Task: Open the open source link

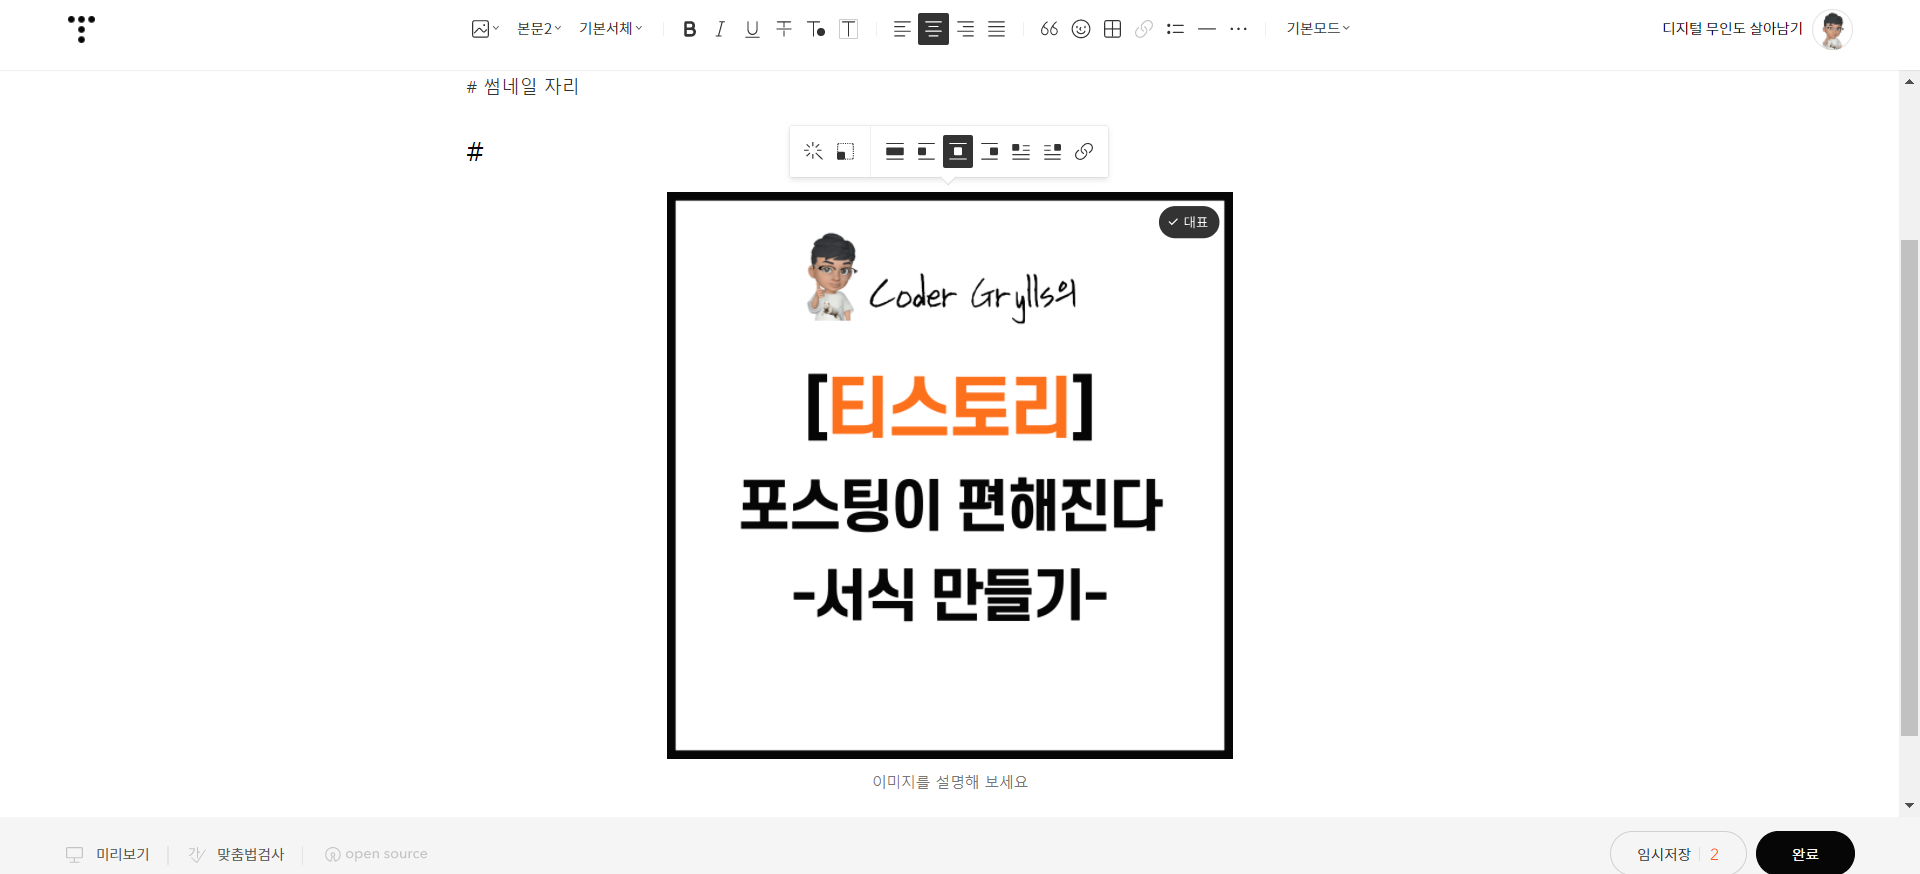Action: click(376, 854)
